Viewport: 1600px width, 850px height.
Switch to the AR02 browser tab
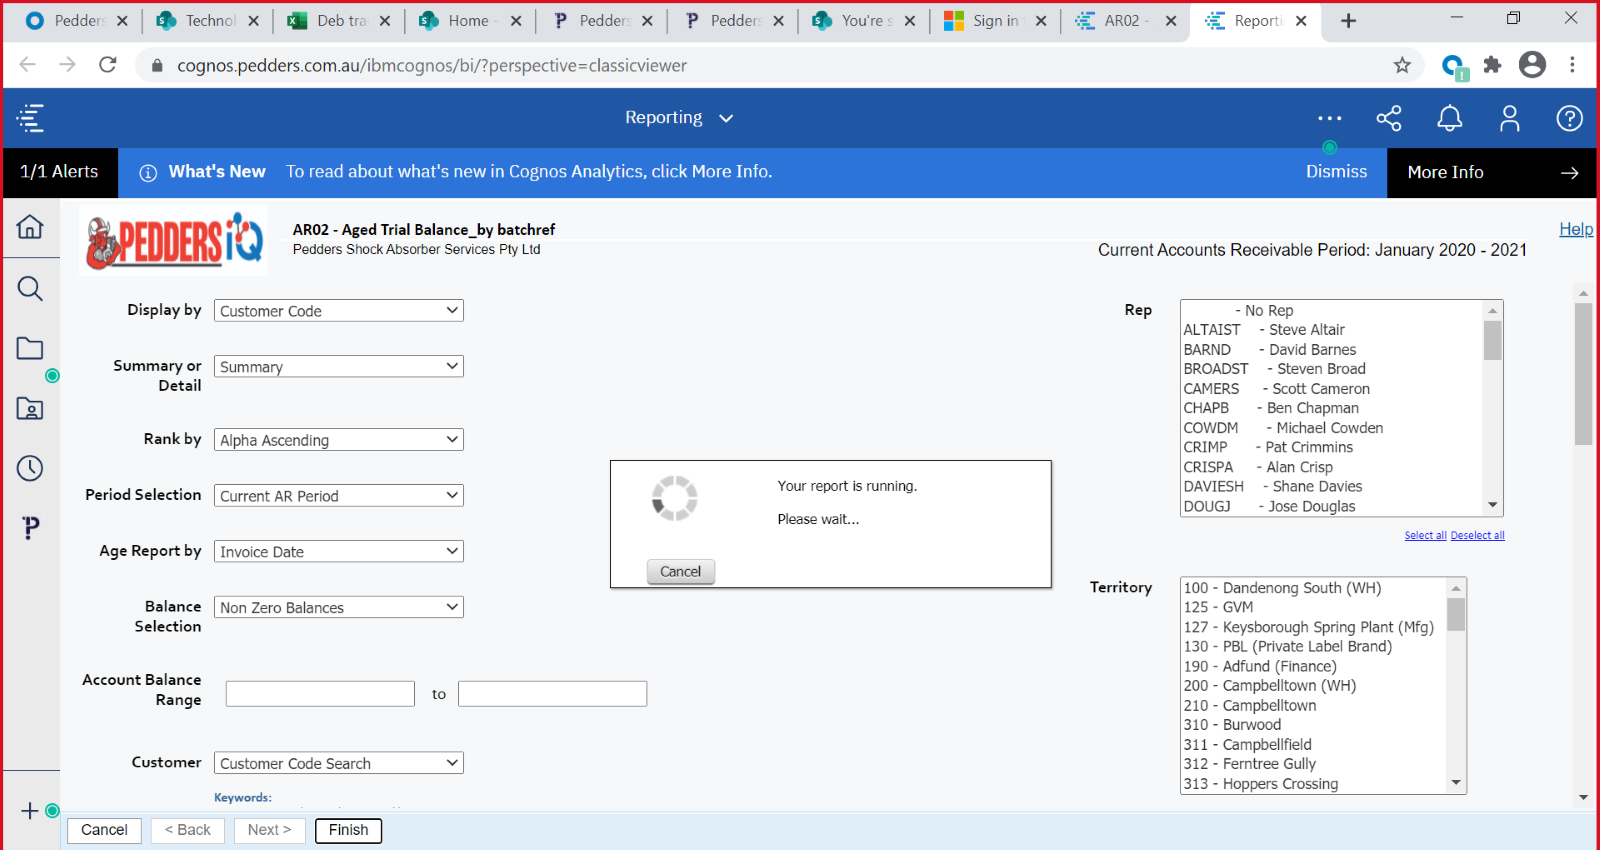[1126, 21]
